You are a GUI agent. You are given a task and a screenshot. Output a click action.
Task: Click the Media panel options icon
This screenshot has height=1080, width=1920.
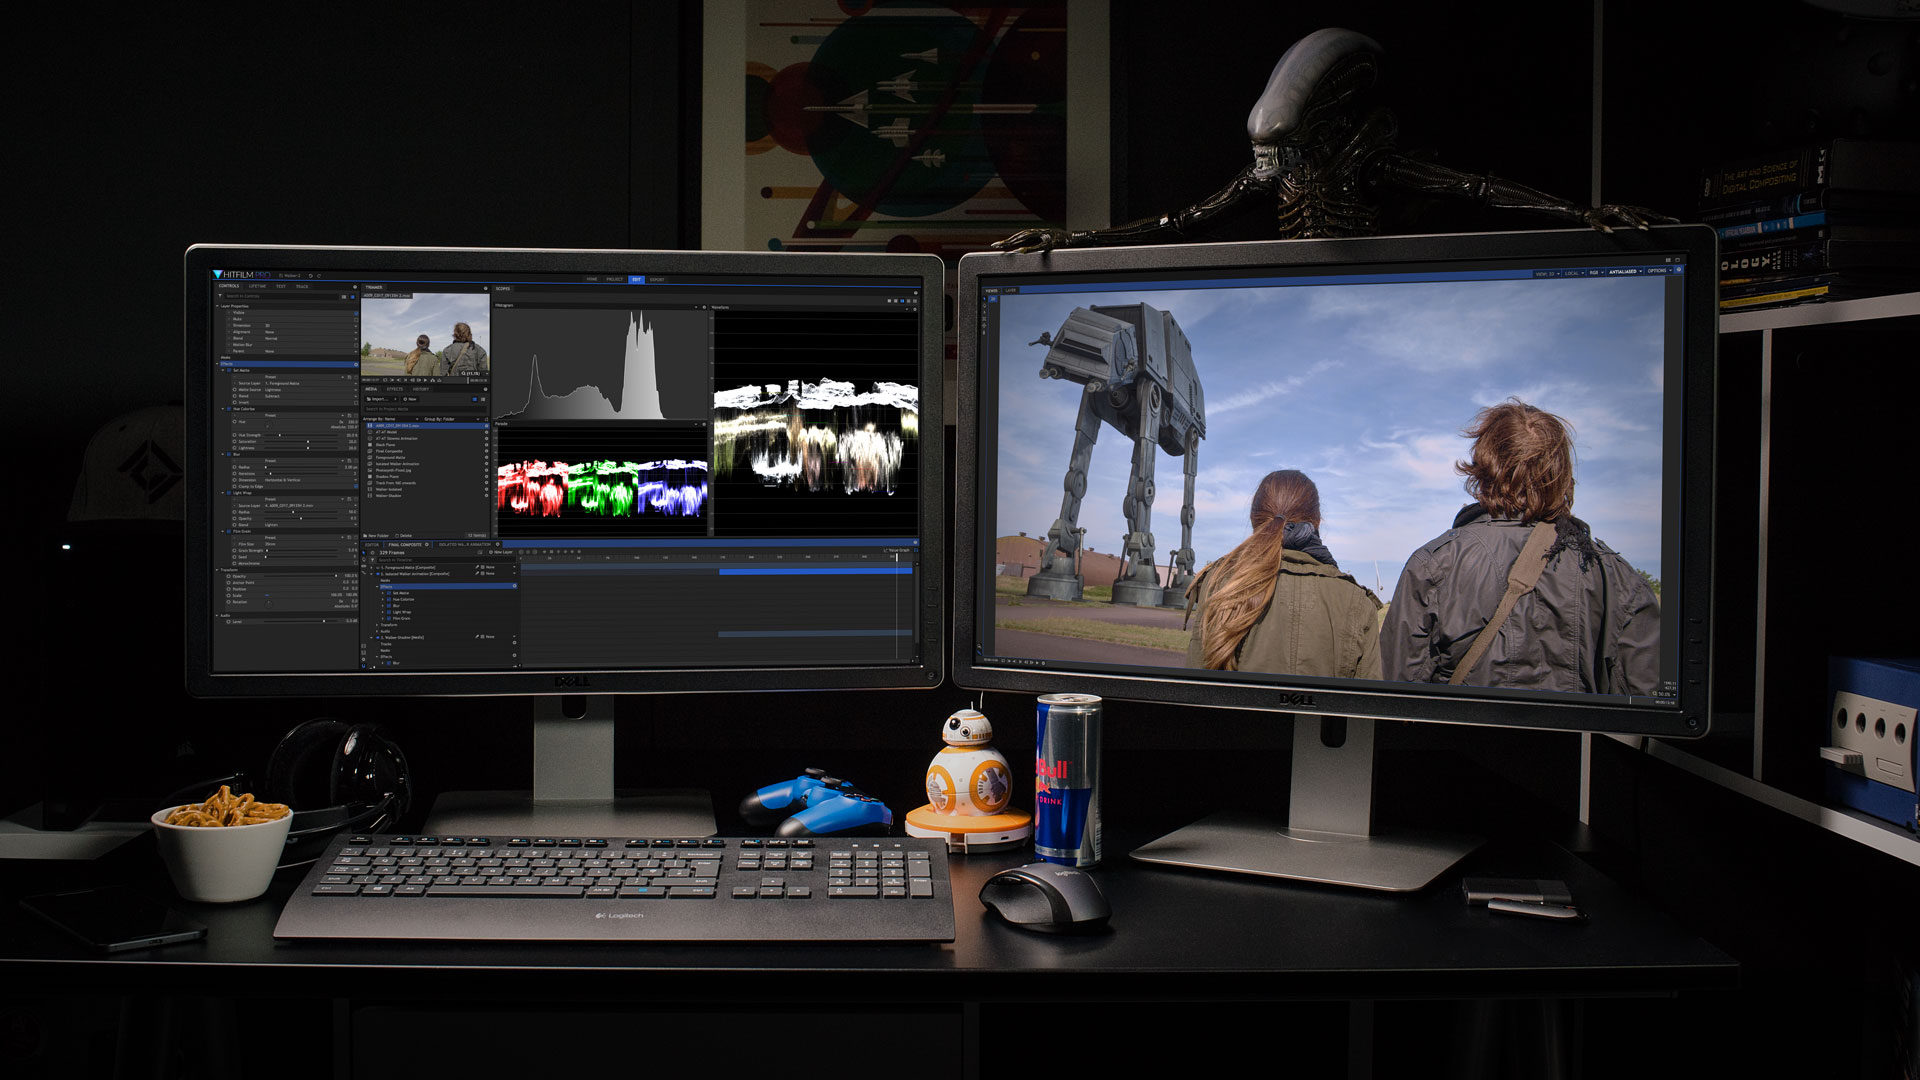(x=485, y=389)
